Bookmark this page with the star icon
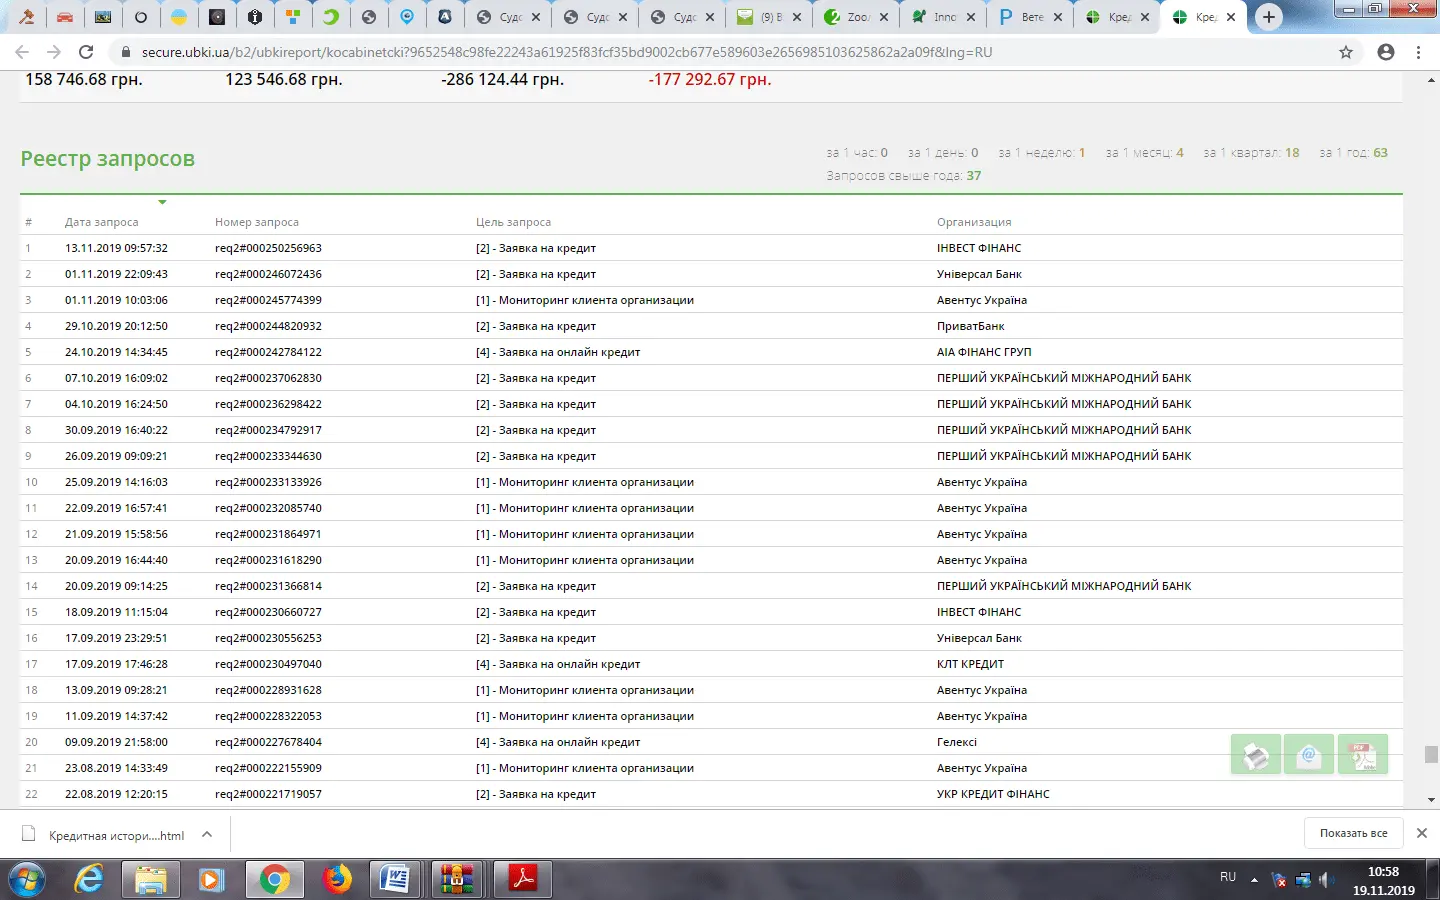 tap(1346, 52)
